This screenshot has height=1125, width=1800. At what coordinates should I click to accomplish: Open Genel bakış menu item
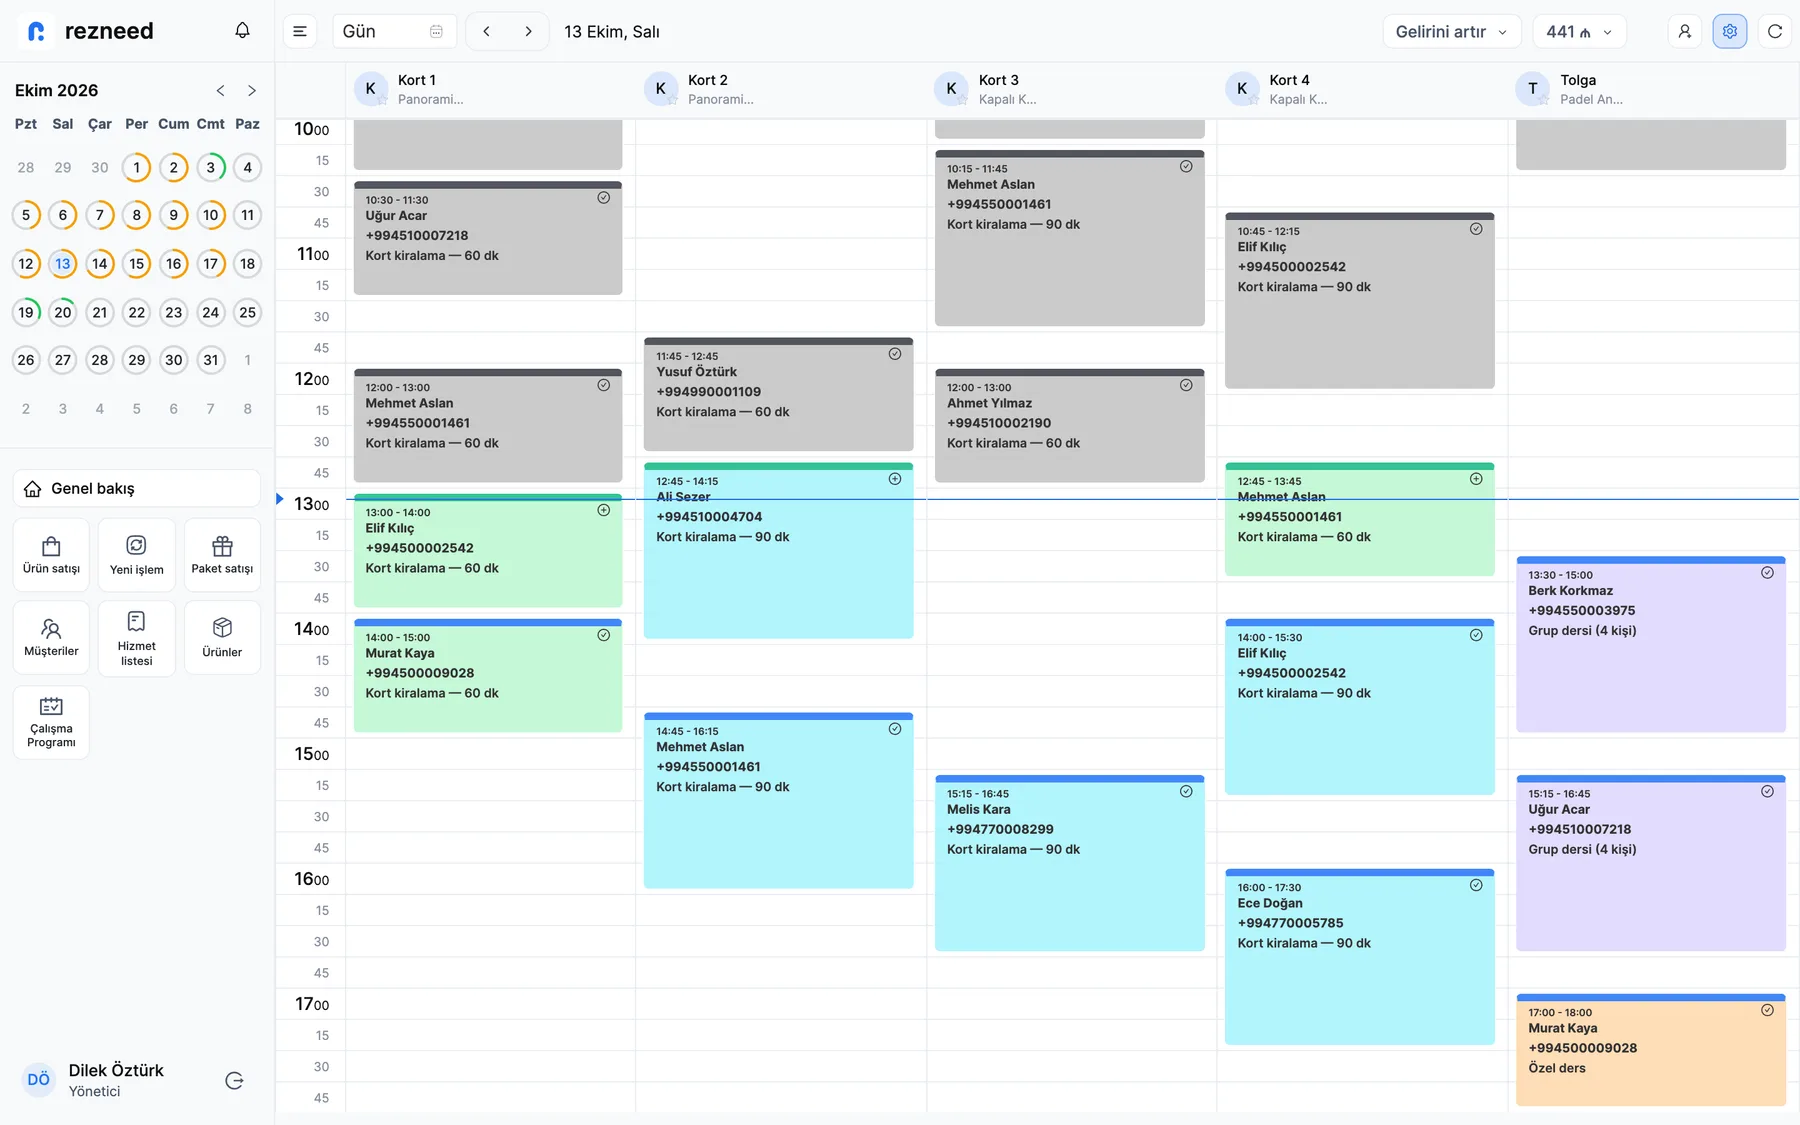[x=137, y=488]
